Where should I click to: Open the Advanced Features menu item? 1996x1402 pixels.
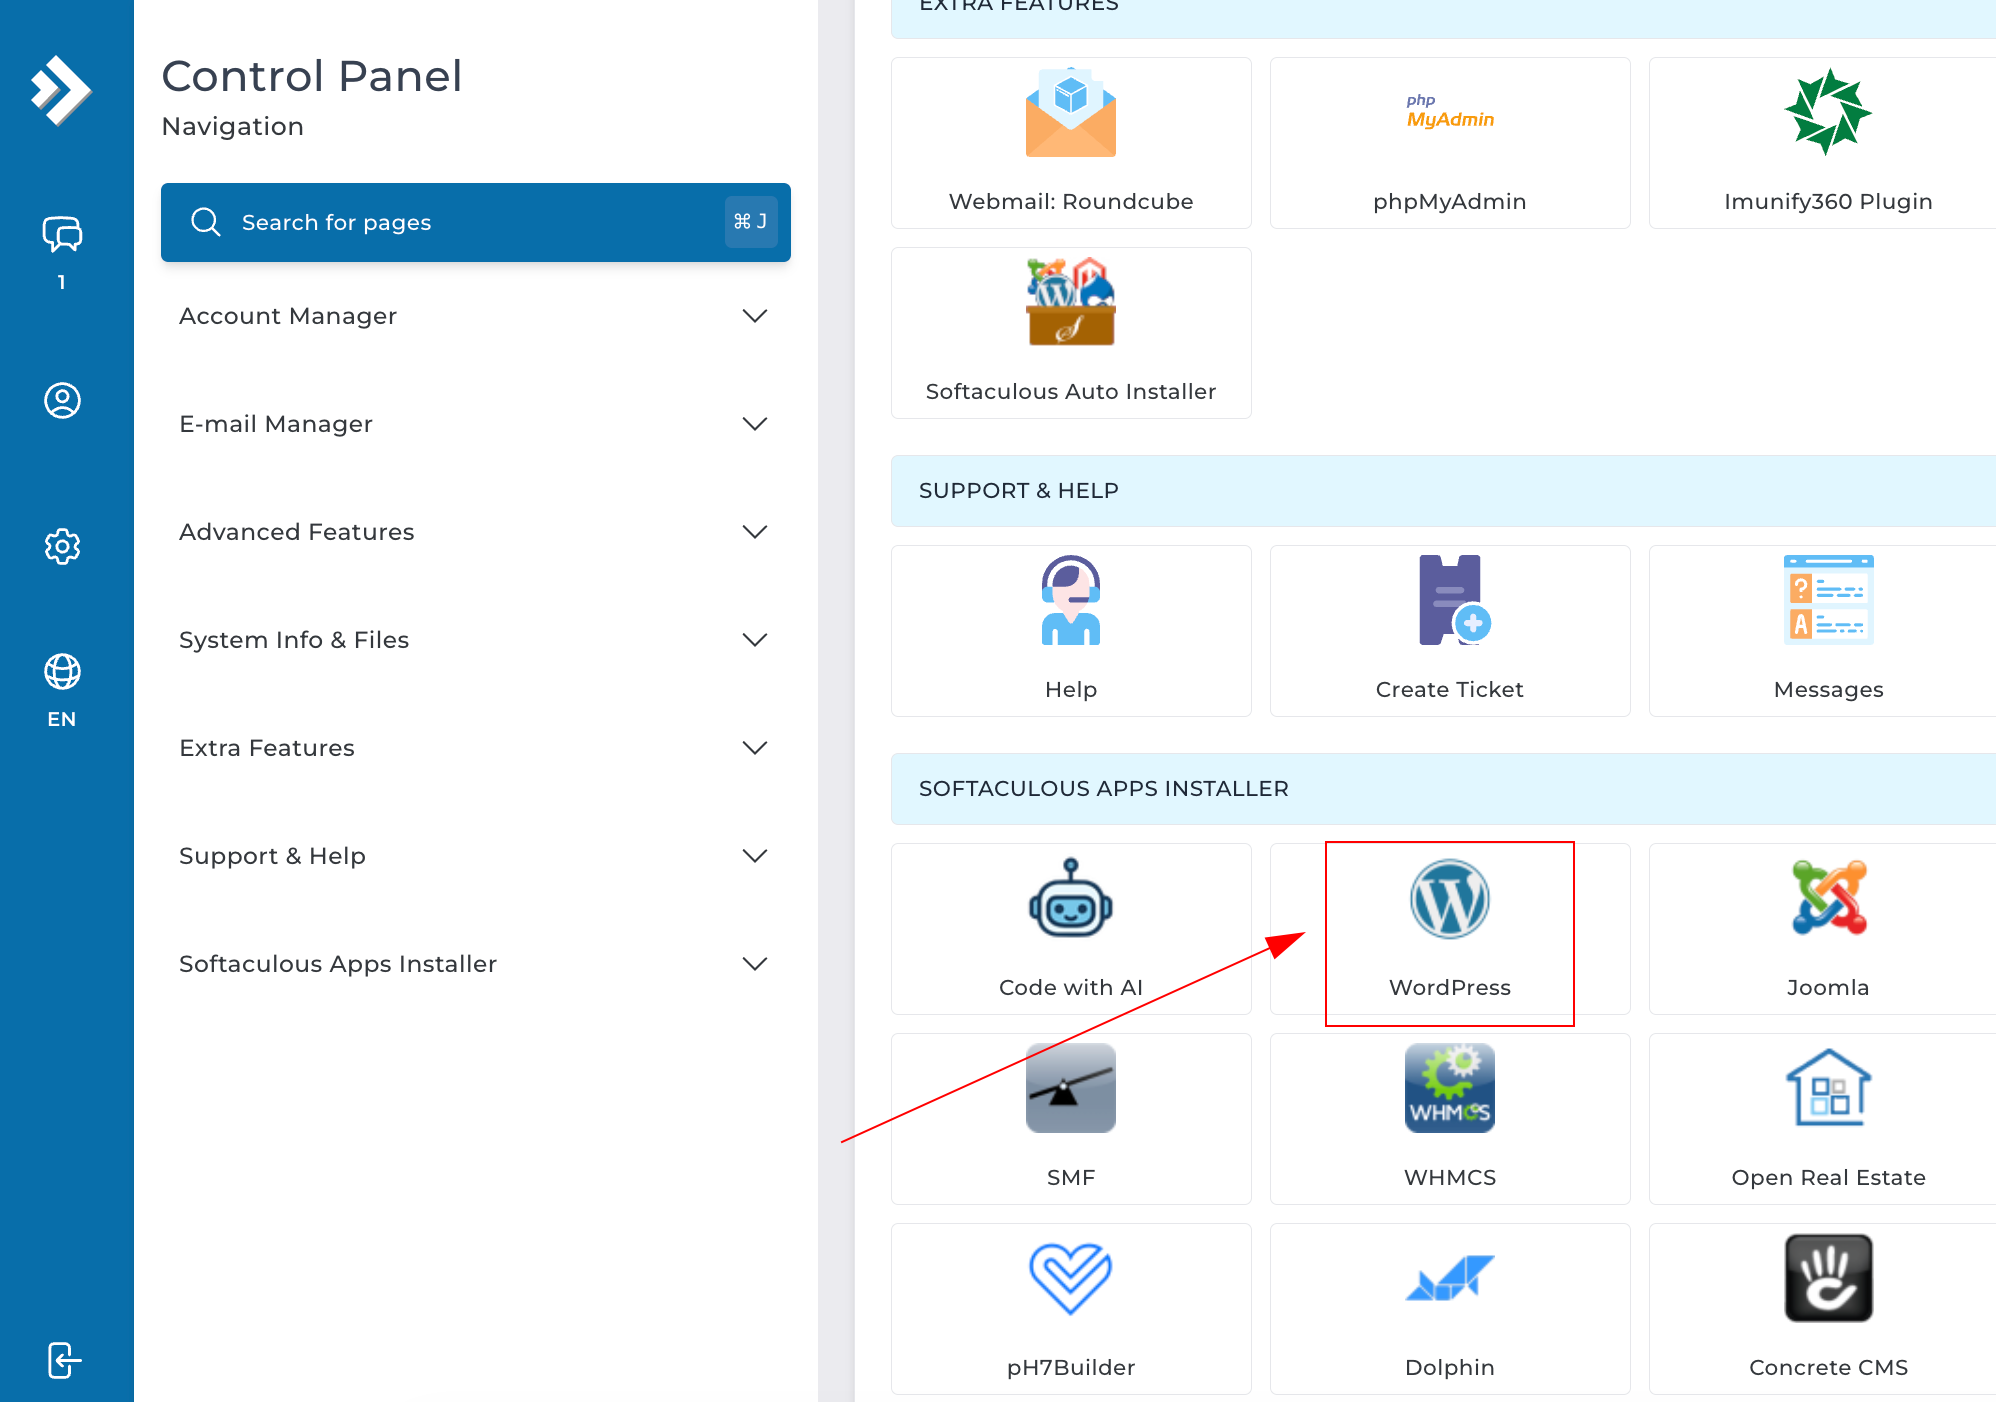click(x=476, y=532)
